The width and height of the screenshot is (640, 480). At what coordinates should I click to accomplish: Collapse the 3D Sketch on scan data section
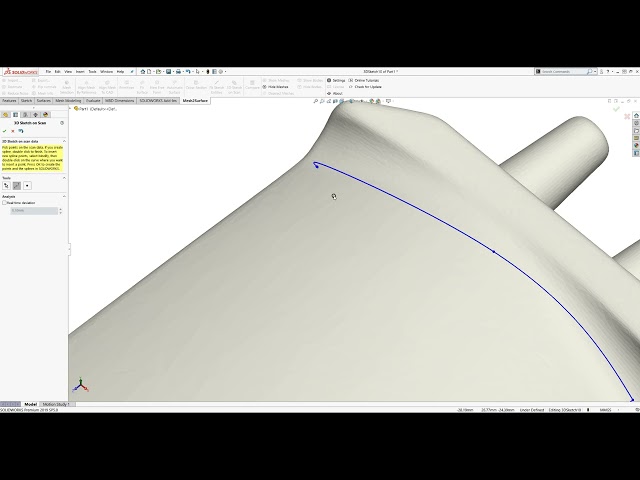tap(64, 141)
